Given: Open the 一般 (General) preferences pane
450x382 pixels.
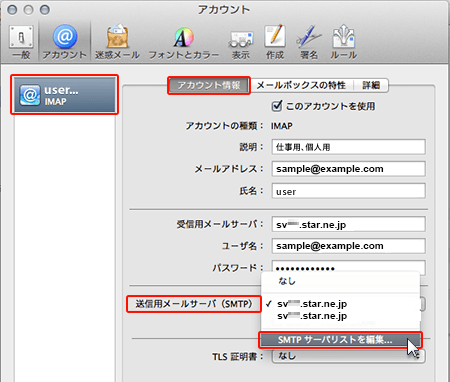Looking at the screenshot, I should [x=21, y=42].
